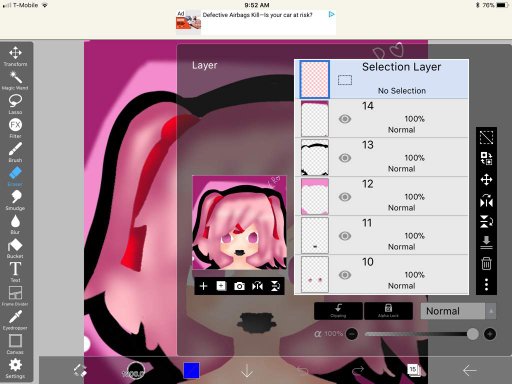Open the blue color swatch
The height and width of the screenshot is (384, 512).
(192, 370)
